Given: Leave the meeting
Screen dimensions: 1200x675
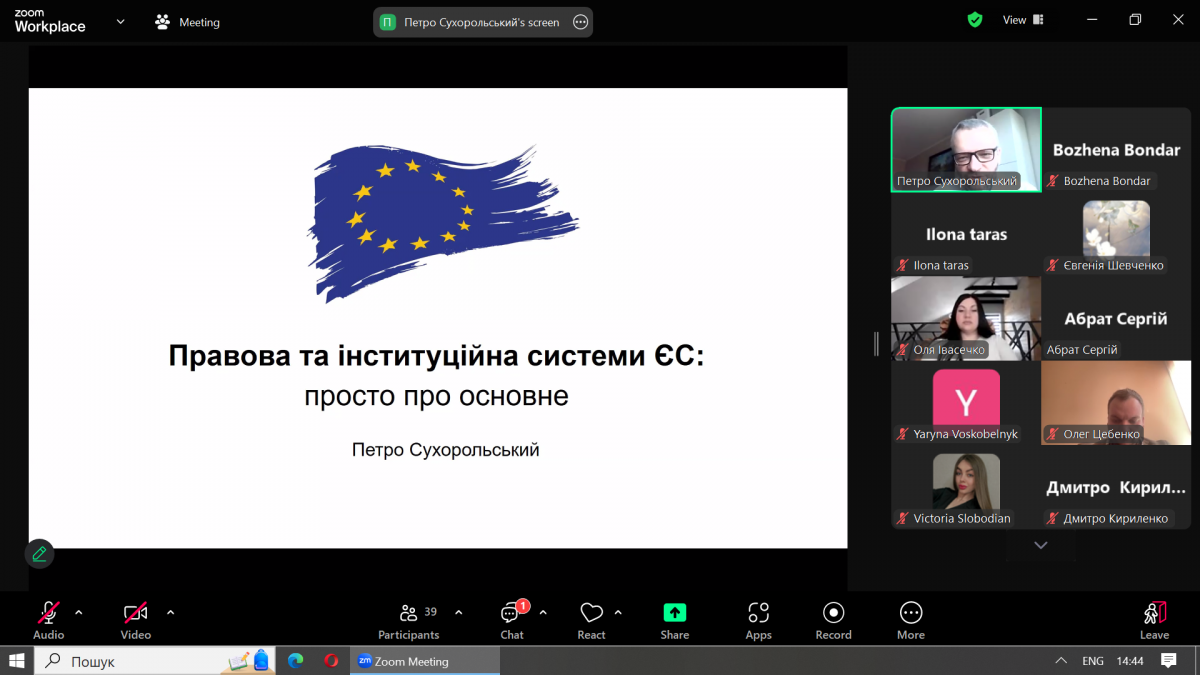Looking at the screenshot, I should [1154, 619].
